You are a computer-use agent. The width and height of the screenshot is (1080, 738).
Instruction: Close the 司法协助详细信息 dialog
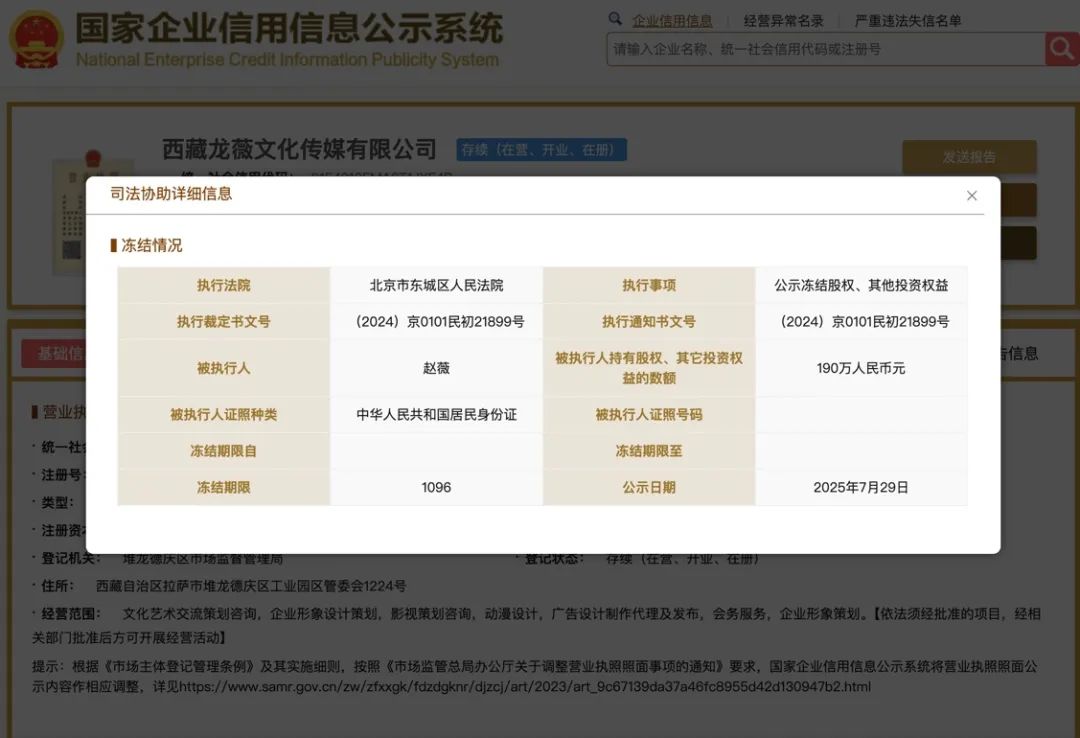point(971,196)
